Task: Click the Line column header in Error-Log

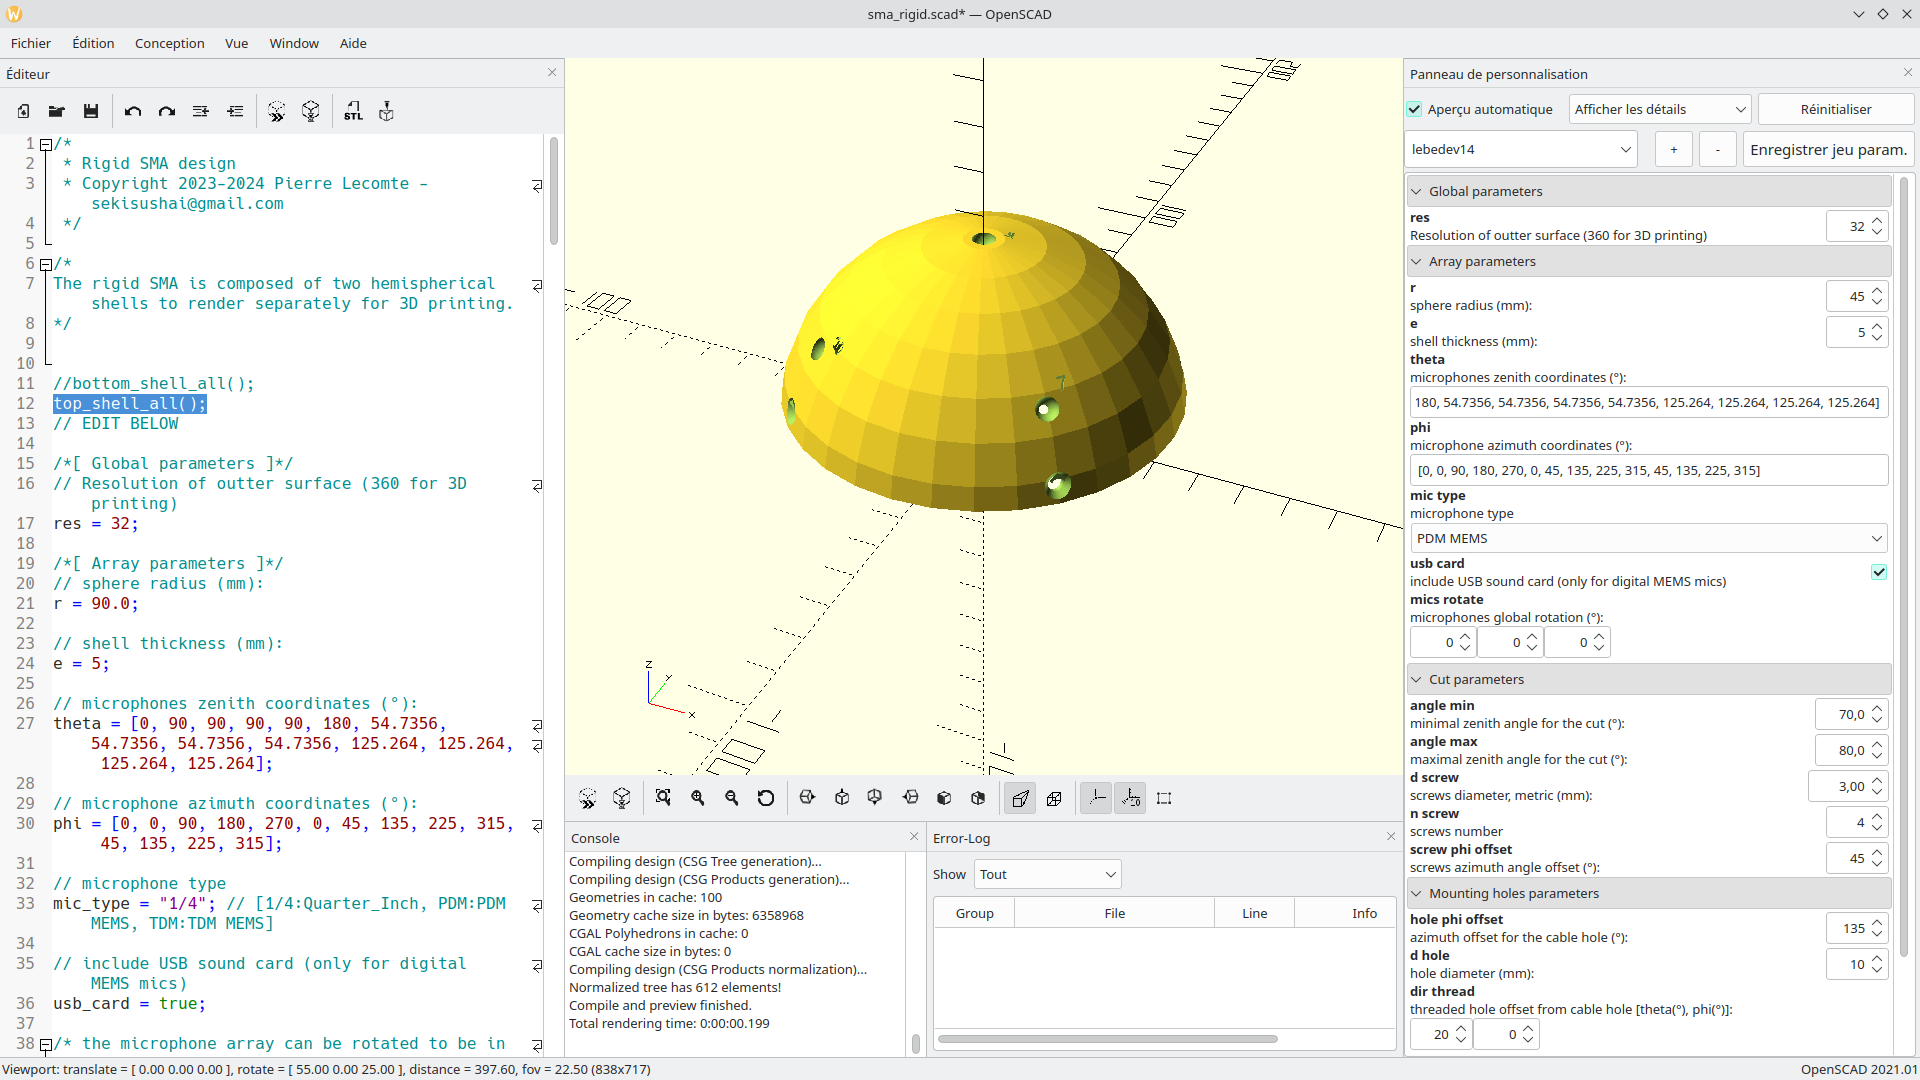Action: coord(1254,913)
